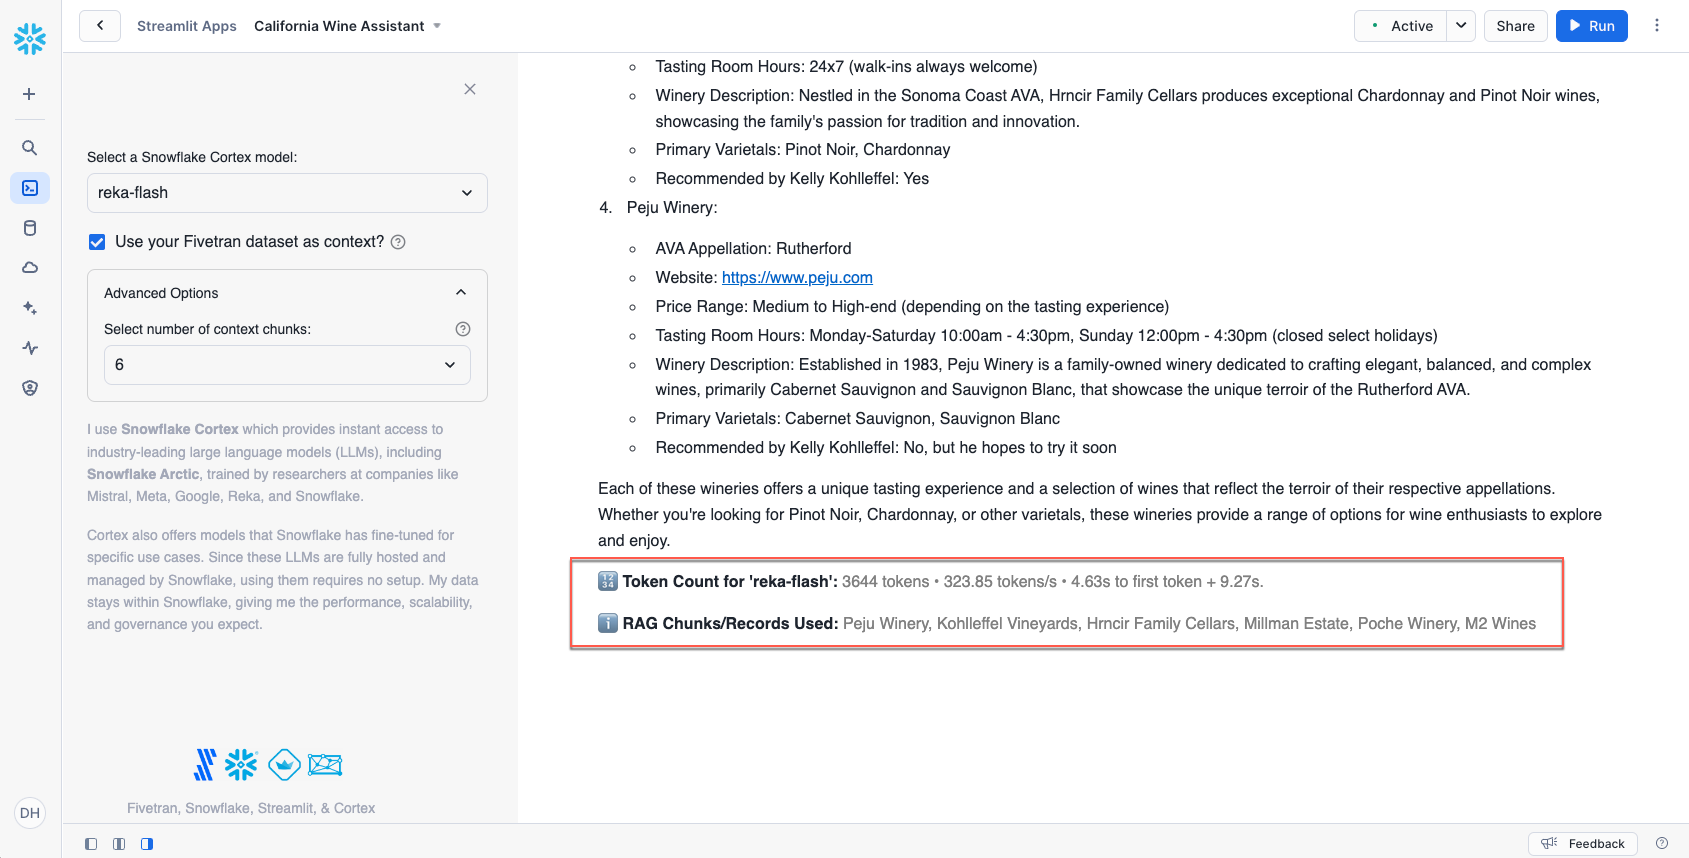Open the https://www.peju.com link
Screen dimensions: 1689x858
tap(797, 278)
